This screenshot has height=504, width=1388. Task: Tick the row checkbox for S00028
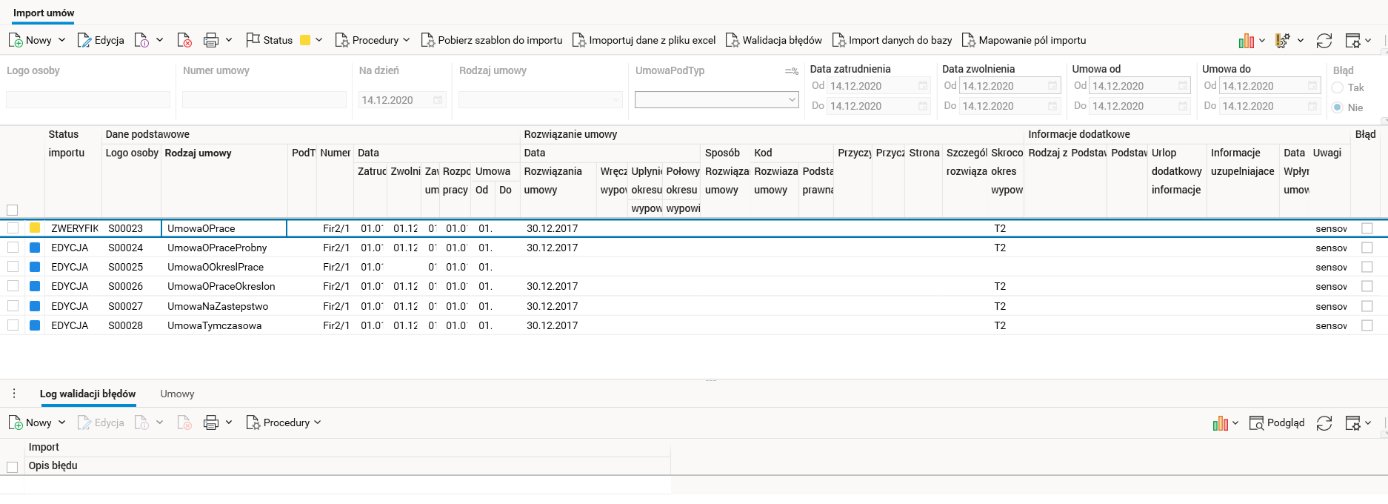pyautogui.click(x=12, y=325)
